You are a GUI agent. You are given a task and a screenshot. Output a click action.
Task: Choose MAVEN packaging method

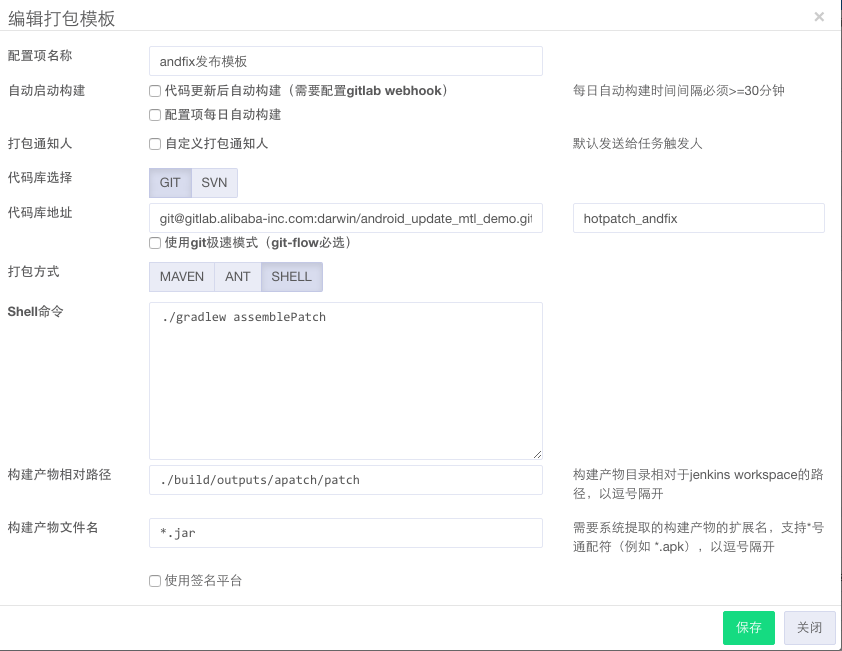click(x=182, y=277)
